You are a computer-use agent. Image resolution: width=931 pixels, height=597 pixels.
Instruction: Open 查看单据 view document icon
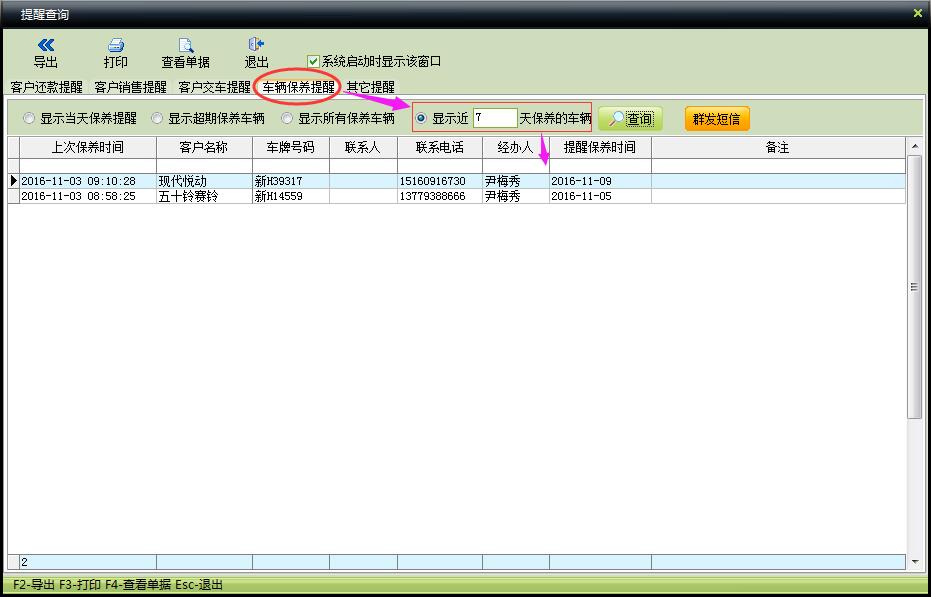click(186, 45)
